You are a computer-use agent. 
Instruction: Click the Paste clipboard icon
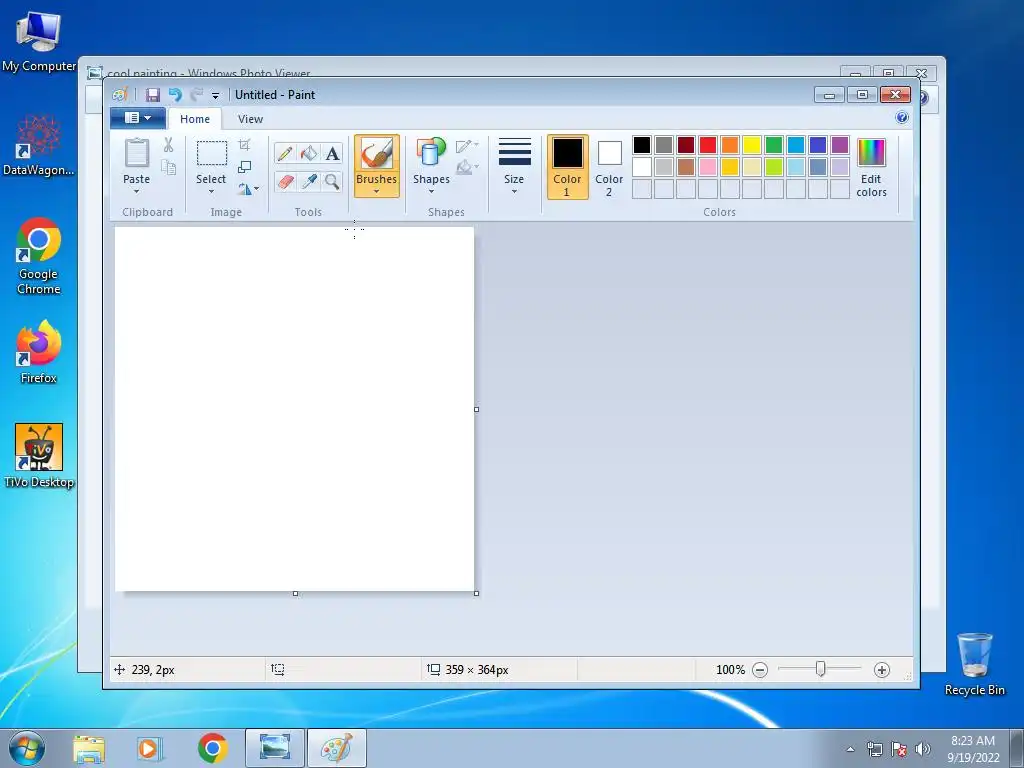point(136,153)
